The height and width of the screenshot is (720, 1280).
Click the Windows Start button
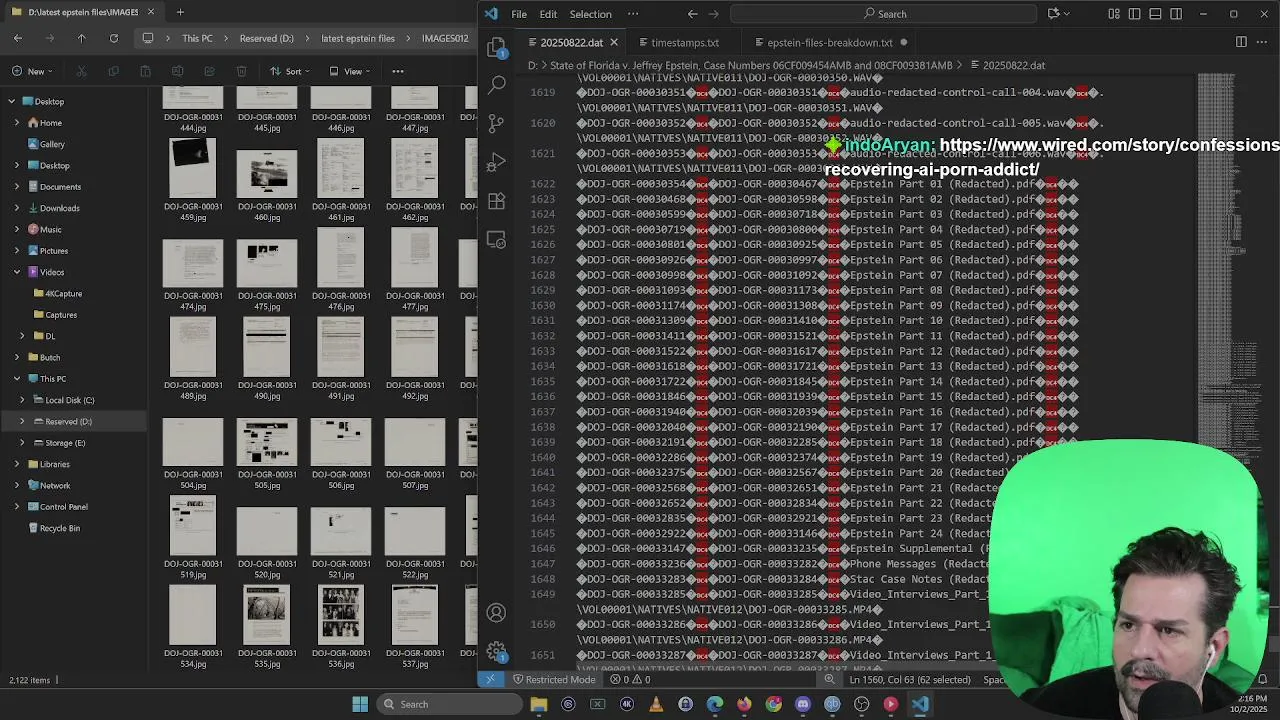click(360, 704)
